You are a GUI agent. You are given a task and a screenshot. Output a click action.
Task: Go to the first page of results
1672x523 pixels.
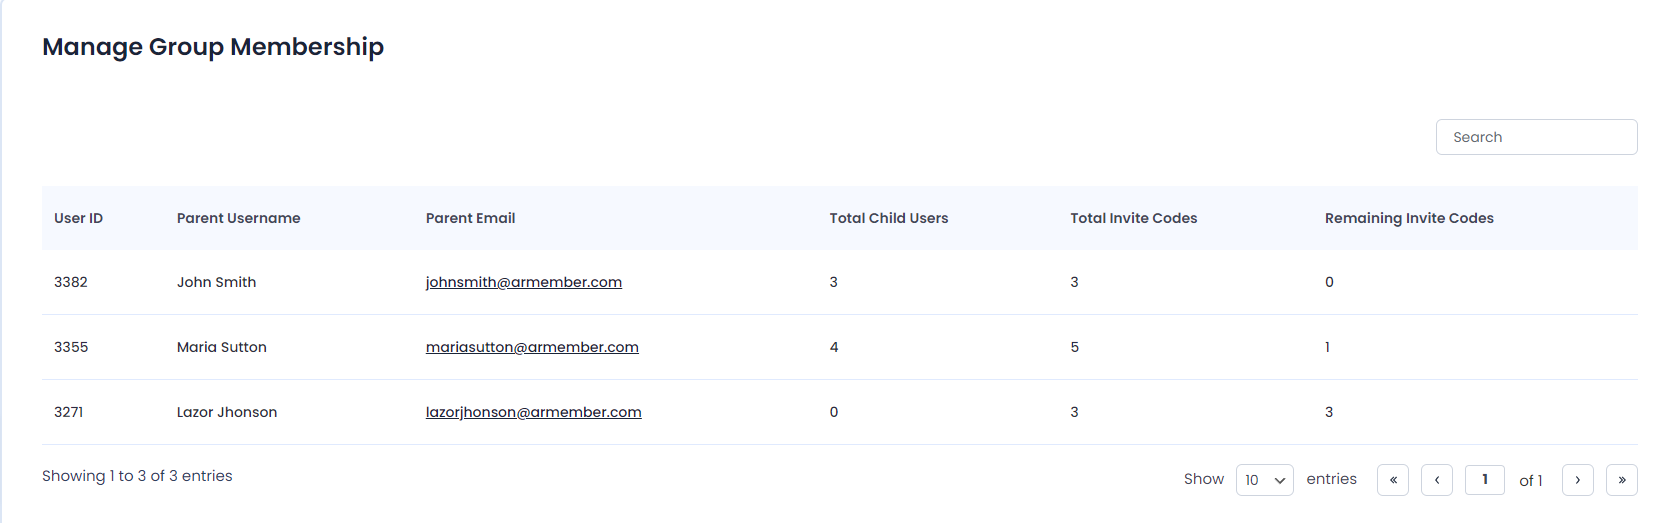pos(1393,480)
